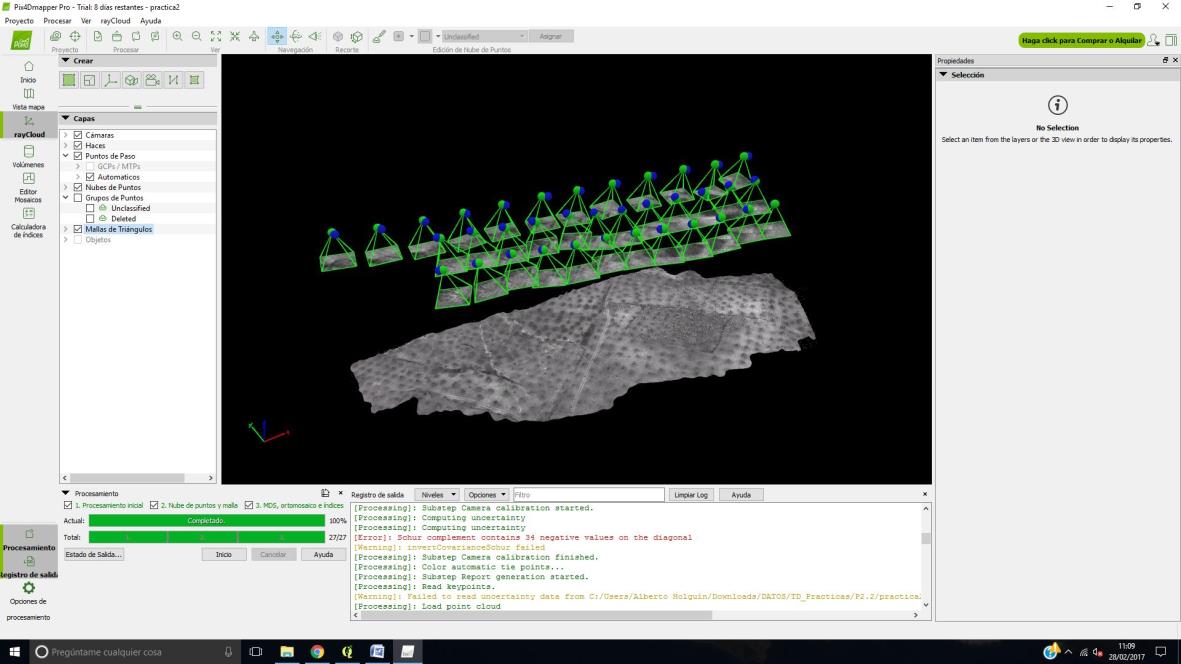Toggle step 1 Procesamiento inicial checkbox
The height and width of the screenshot is (664, 1181).
point(68,505)
